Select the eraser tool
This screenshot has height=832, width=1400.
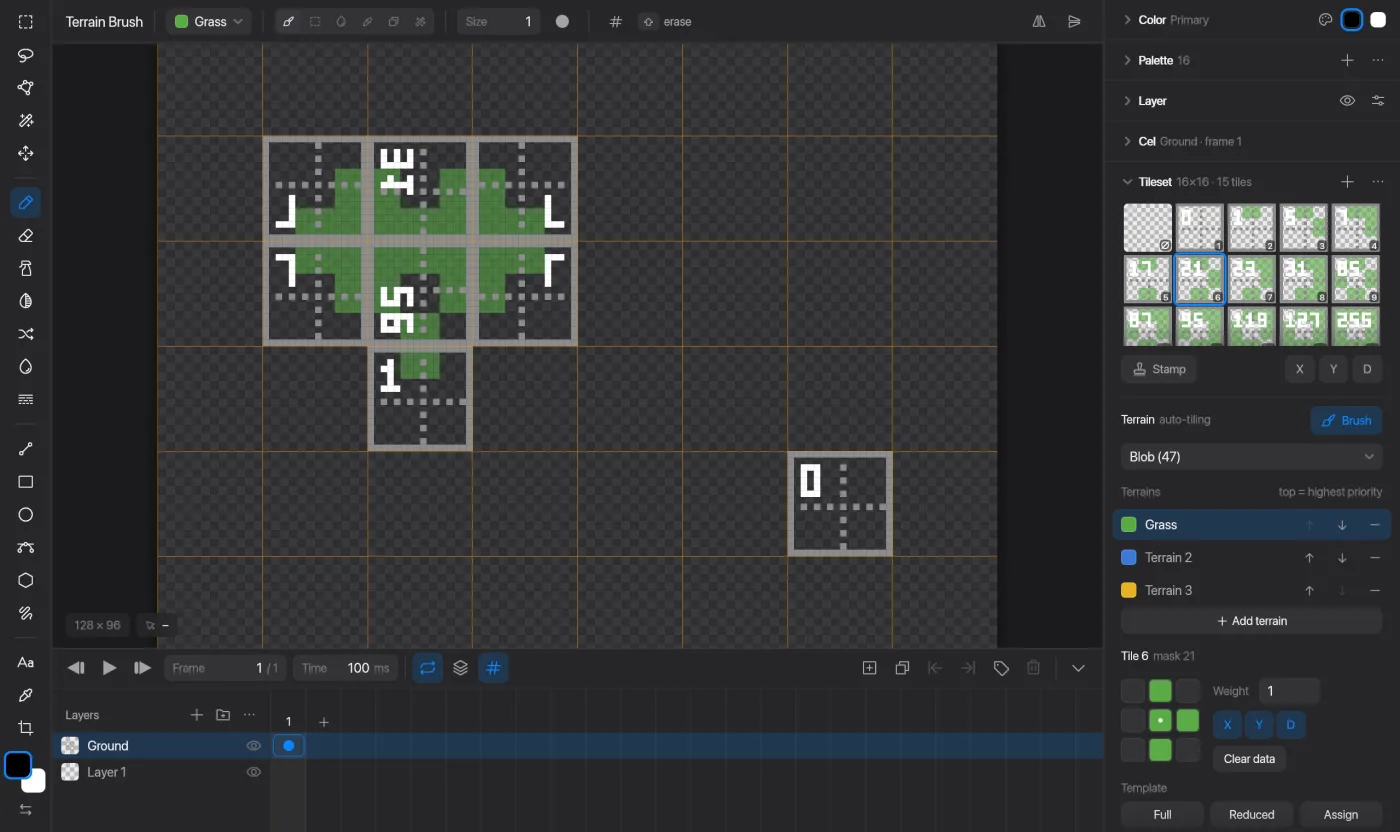click(26, 236)
